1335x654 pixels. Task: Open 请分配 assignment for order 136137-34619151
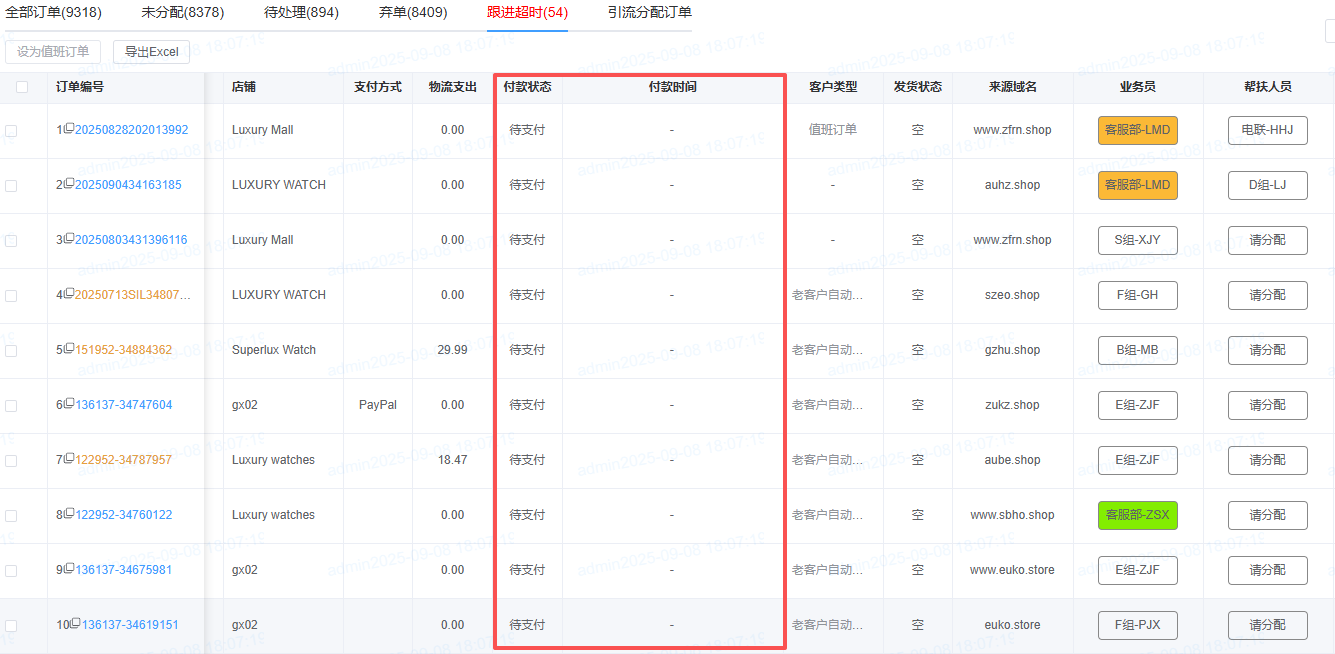click(x=1267, y=625)
